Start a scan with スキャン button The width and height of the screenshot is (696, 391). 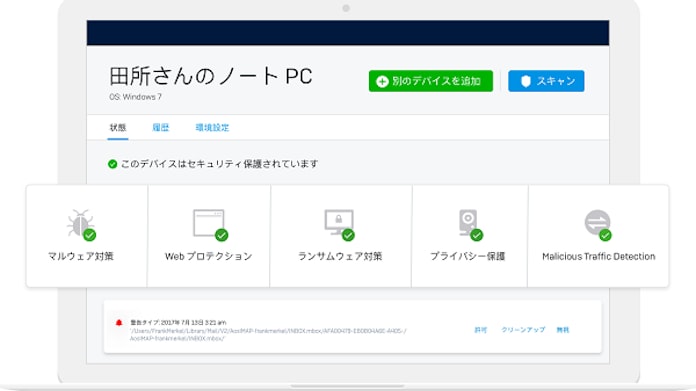point(546,81)
